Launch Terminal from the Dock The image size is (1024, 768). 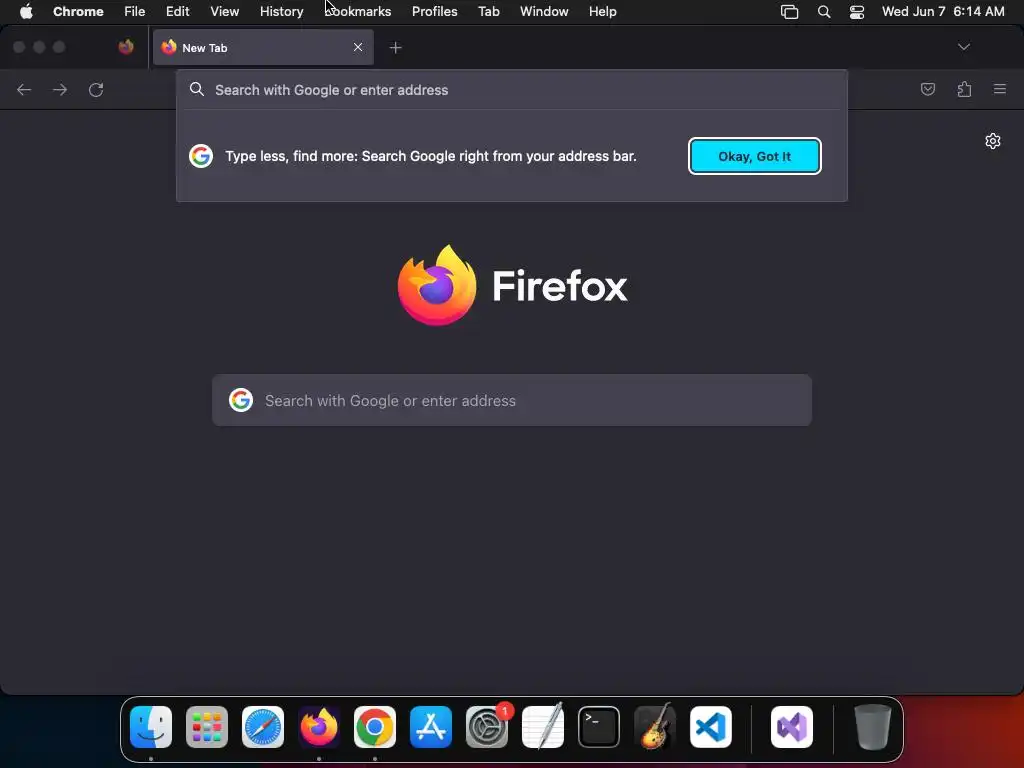[x=599, y=727]
